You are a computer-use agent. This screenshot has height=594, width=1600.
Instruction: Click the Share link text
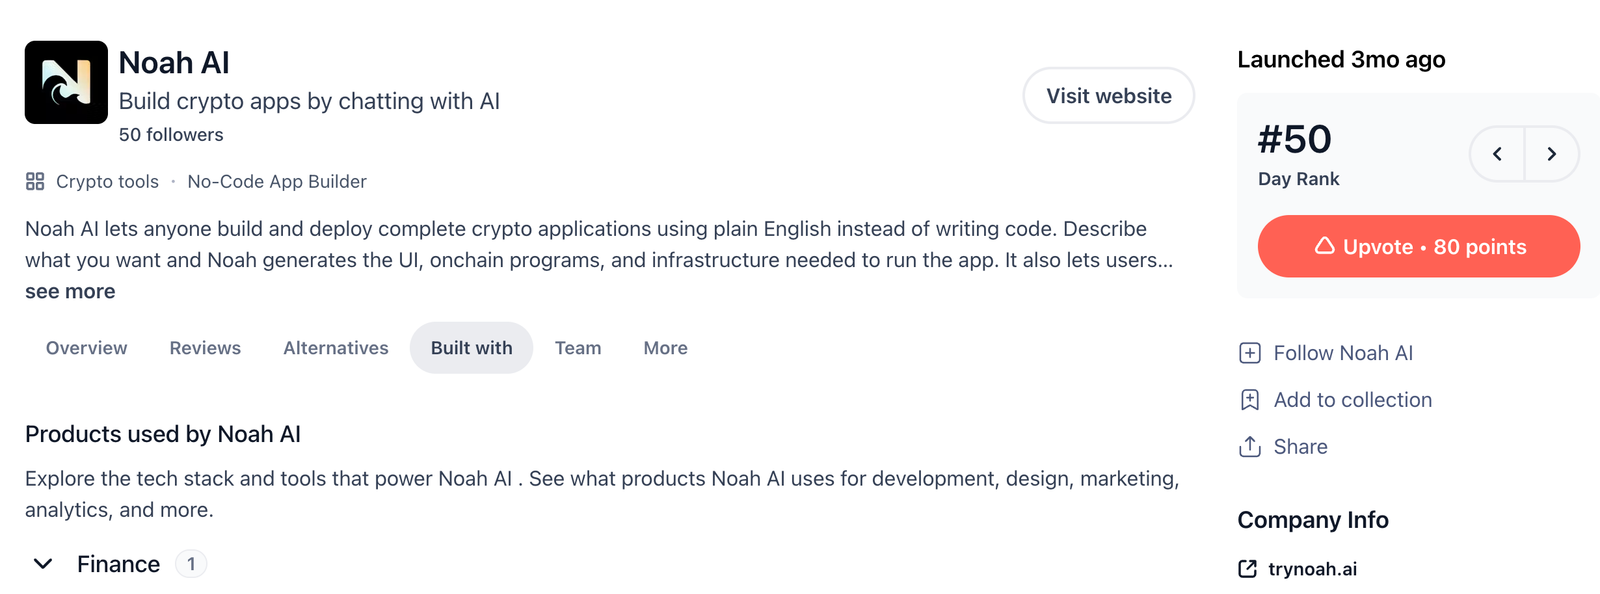point(1301,447)
